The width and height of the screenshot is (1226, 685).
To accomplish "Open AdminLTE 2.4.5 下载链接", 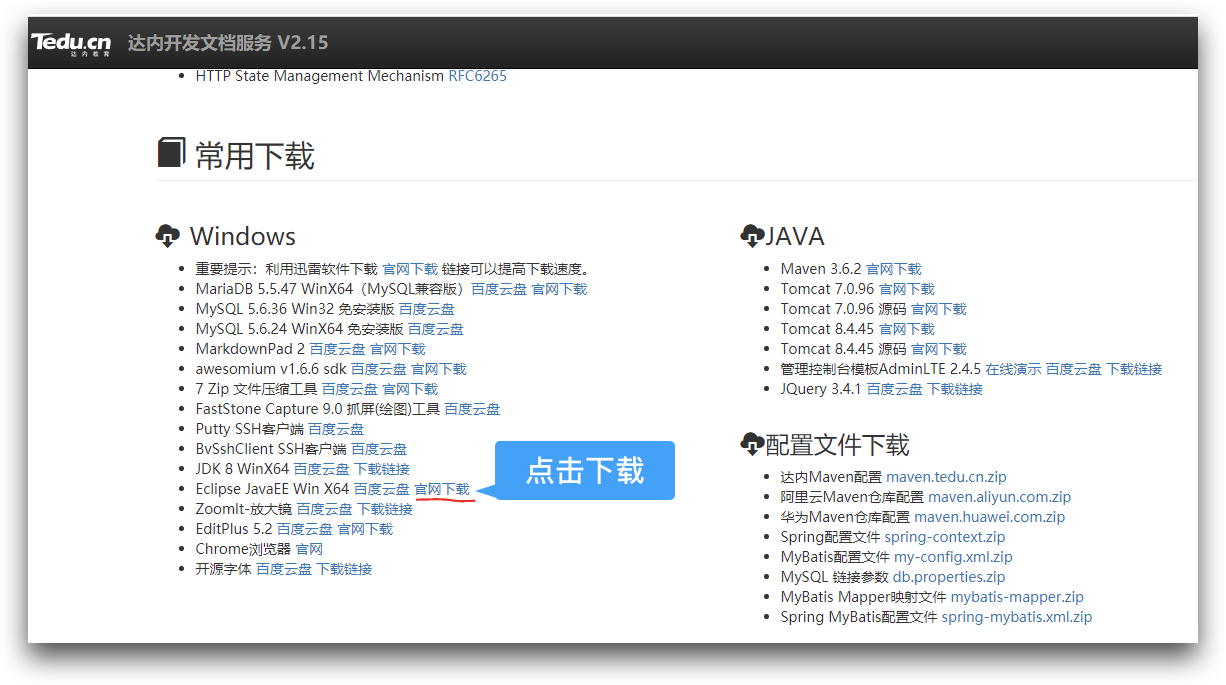I will click(1134, 369).
